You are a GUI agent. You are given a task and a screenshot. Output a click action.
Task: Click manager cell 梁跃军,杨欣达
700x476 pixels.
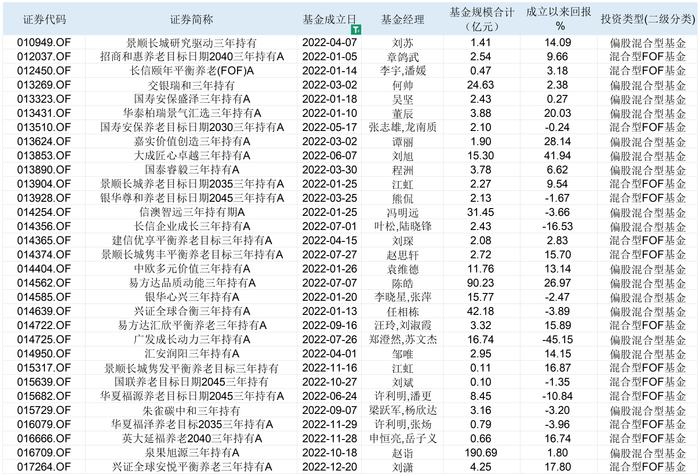(402, 410)
